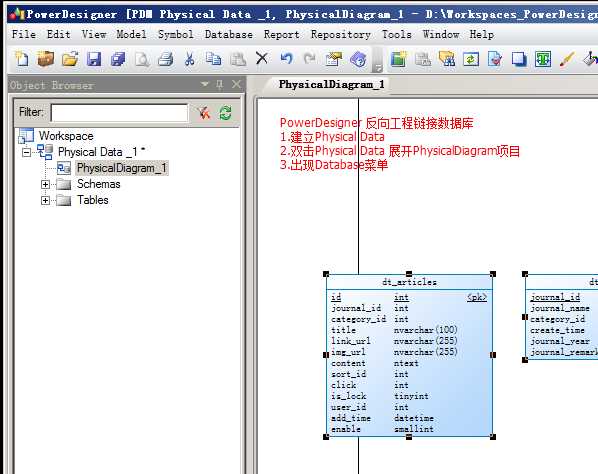Close the Object Browser panel
598x474 pixels.
pos(236,84)
